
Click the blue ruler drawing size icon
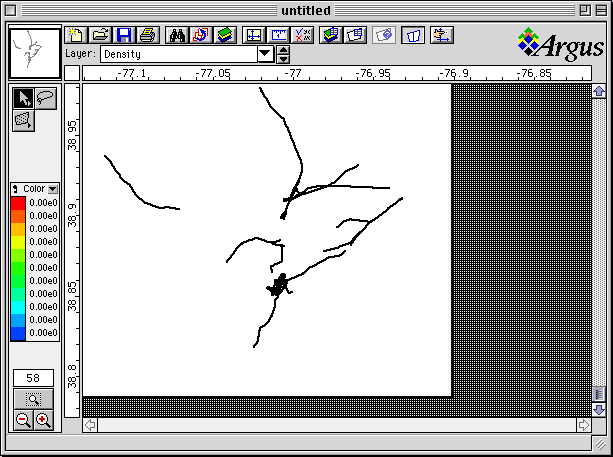278,35
